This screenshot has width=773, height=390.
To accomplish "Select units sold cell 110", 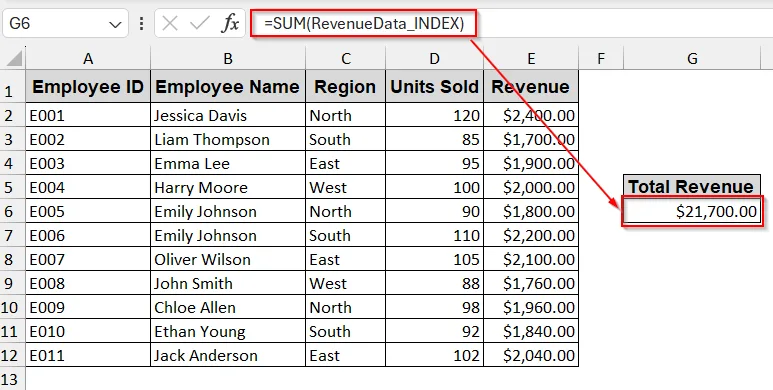I will point(434,235).
